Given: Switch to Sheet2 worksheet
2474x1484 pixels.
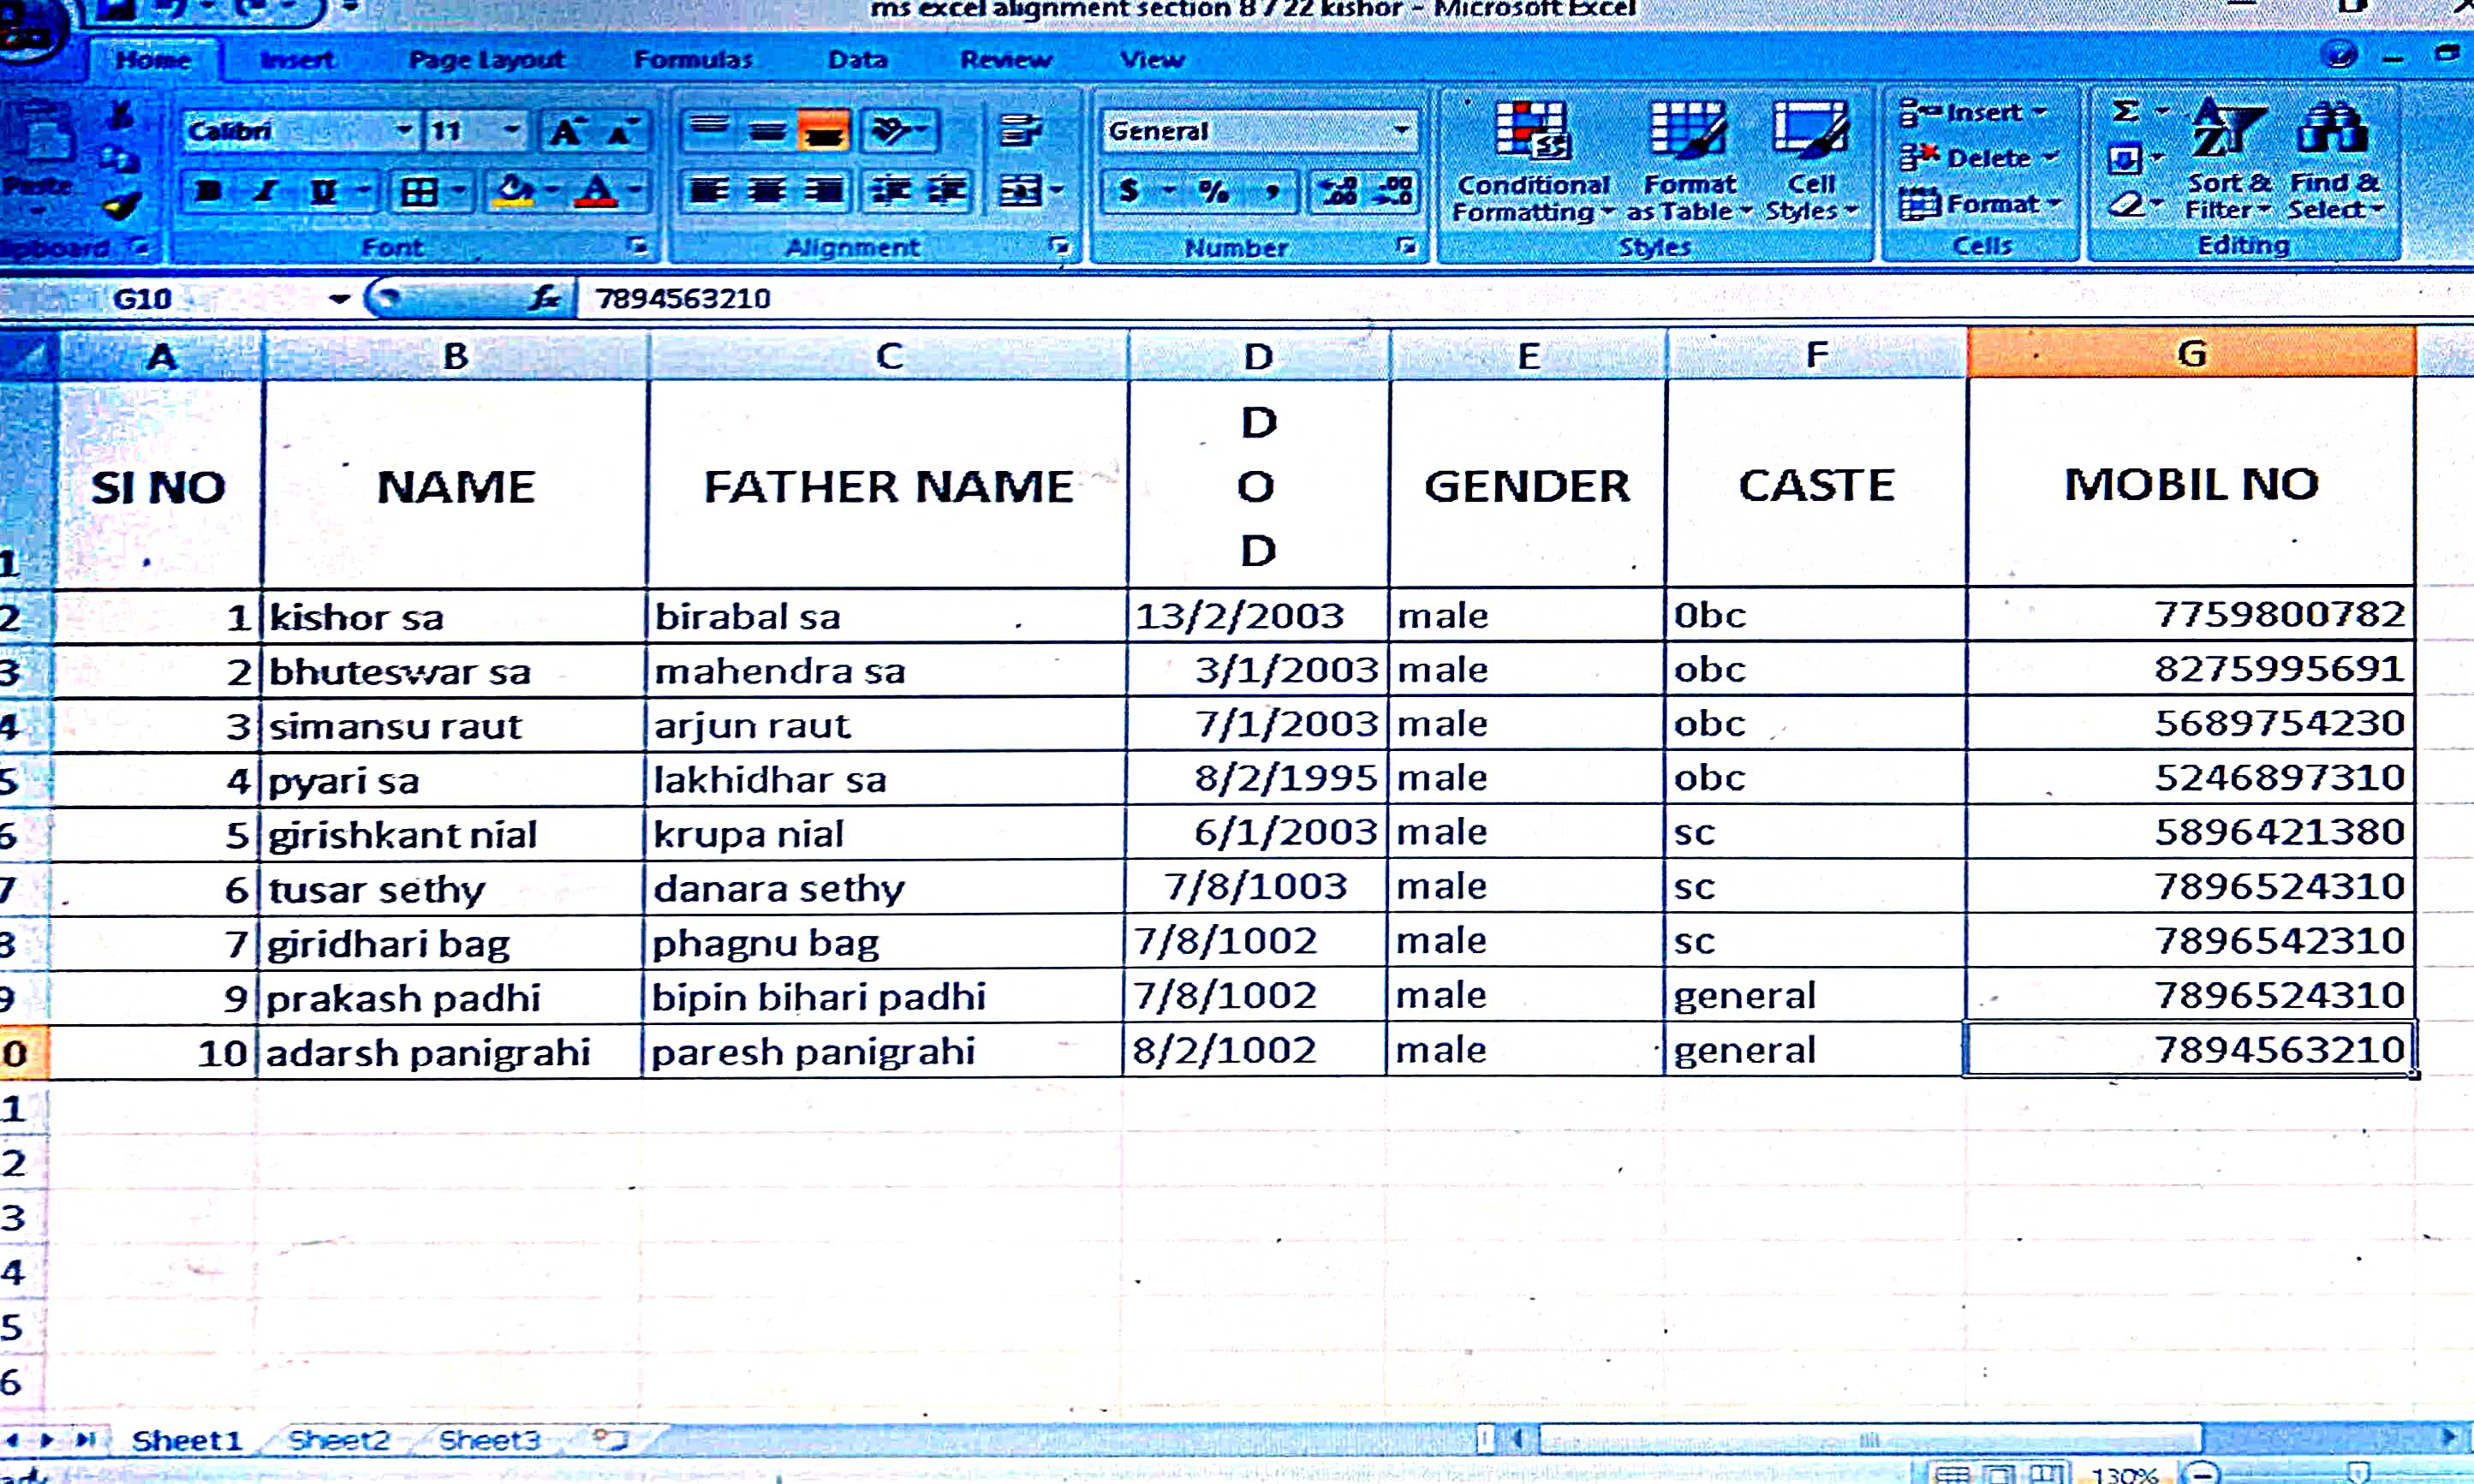Looking at the screenshot, I should 338,1440.
